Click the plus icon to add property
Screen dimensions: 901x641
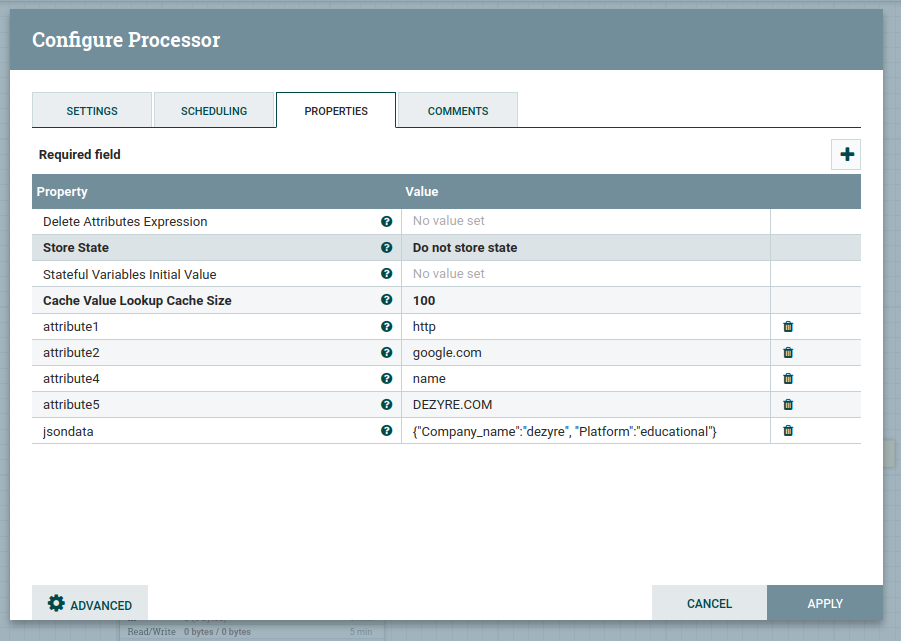point(847,154)
